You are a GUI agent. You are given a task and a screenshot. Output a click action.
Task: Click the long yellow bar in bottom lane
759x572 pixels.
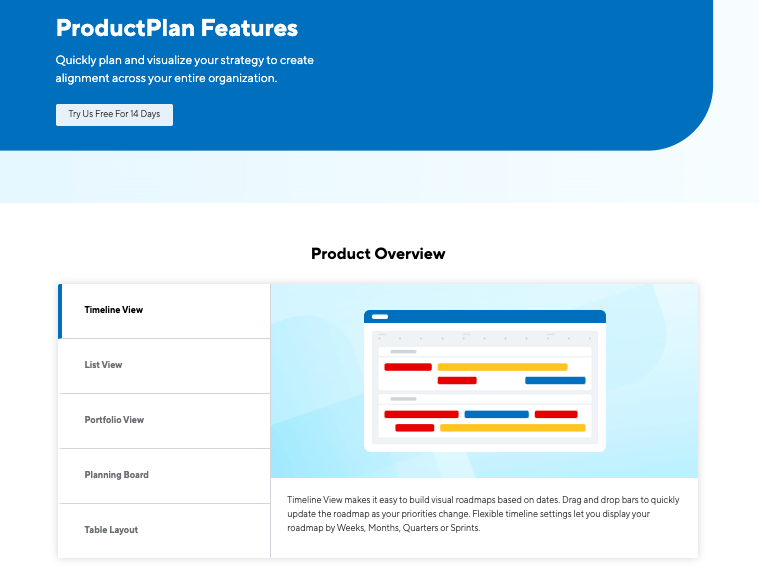[513, 428]
